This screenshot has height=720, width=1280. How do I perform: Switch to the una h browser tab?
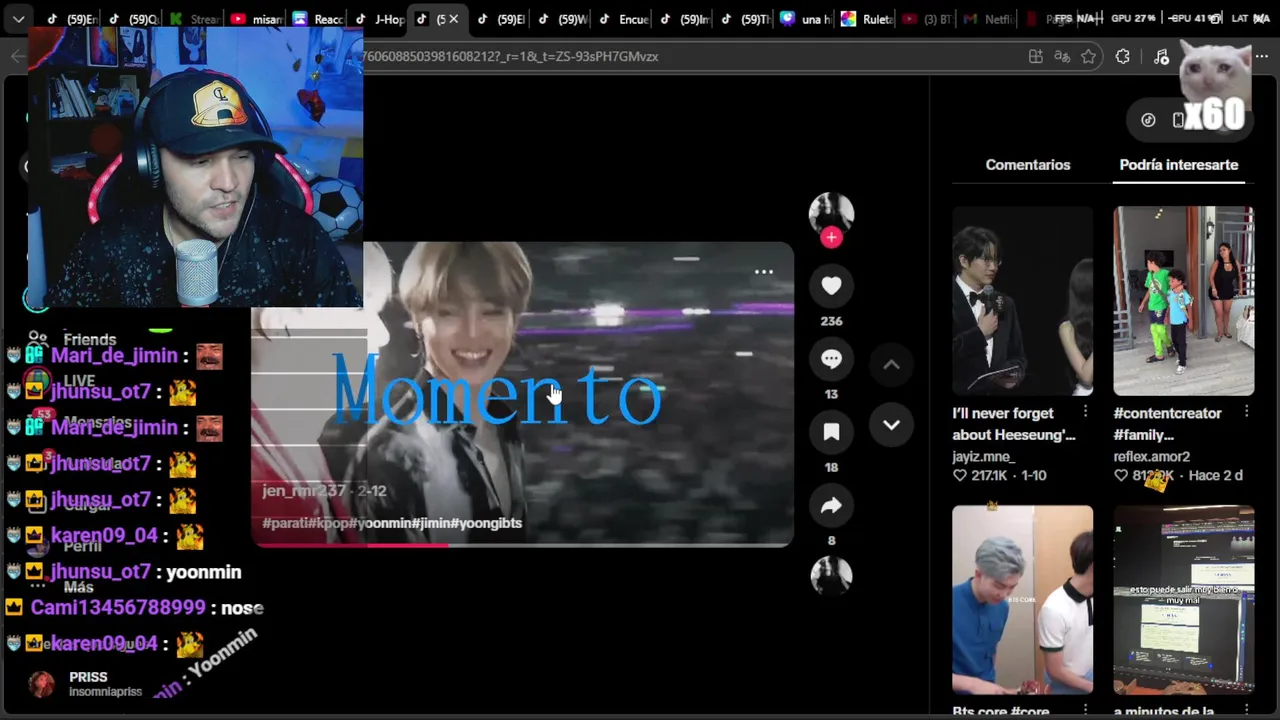click(x=806, y=19)
